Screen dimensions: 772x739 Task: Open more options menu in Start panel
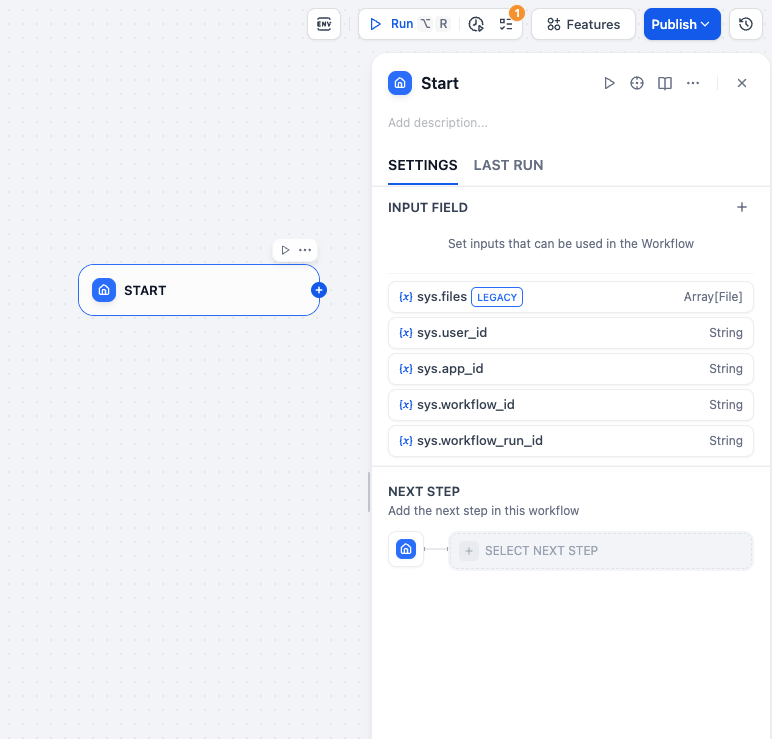click(693, 83)
